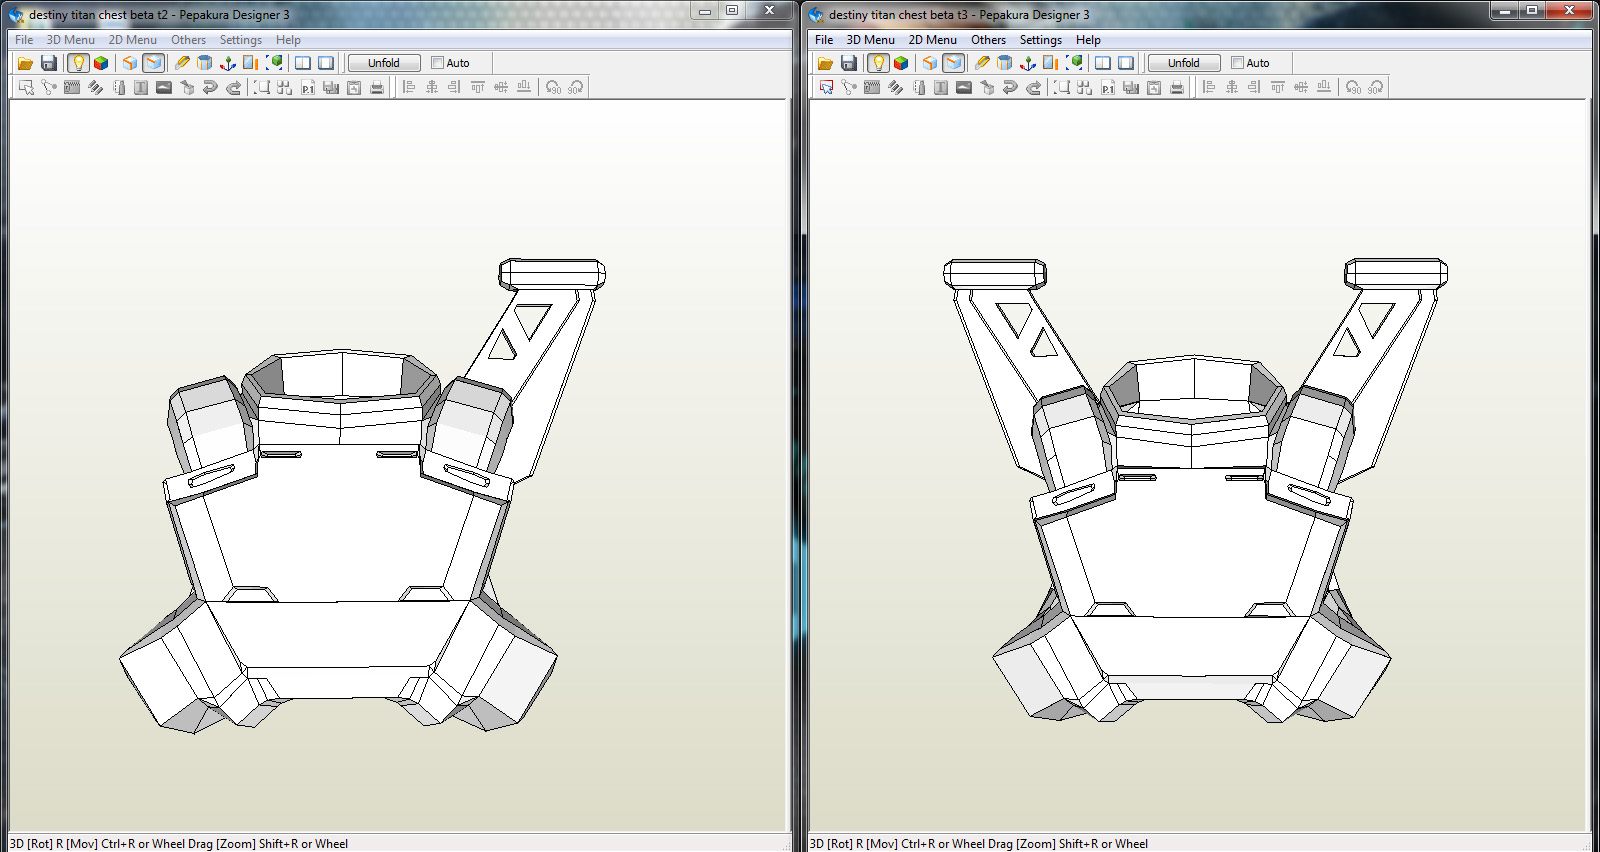Click the green cube fit-view icon in t3

pyautogui.click(x=1074, y=63)
